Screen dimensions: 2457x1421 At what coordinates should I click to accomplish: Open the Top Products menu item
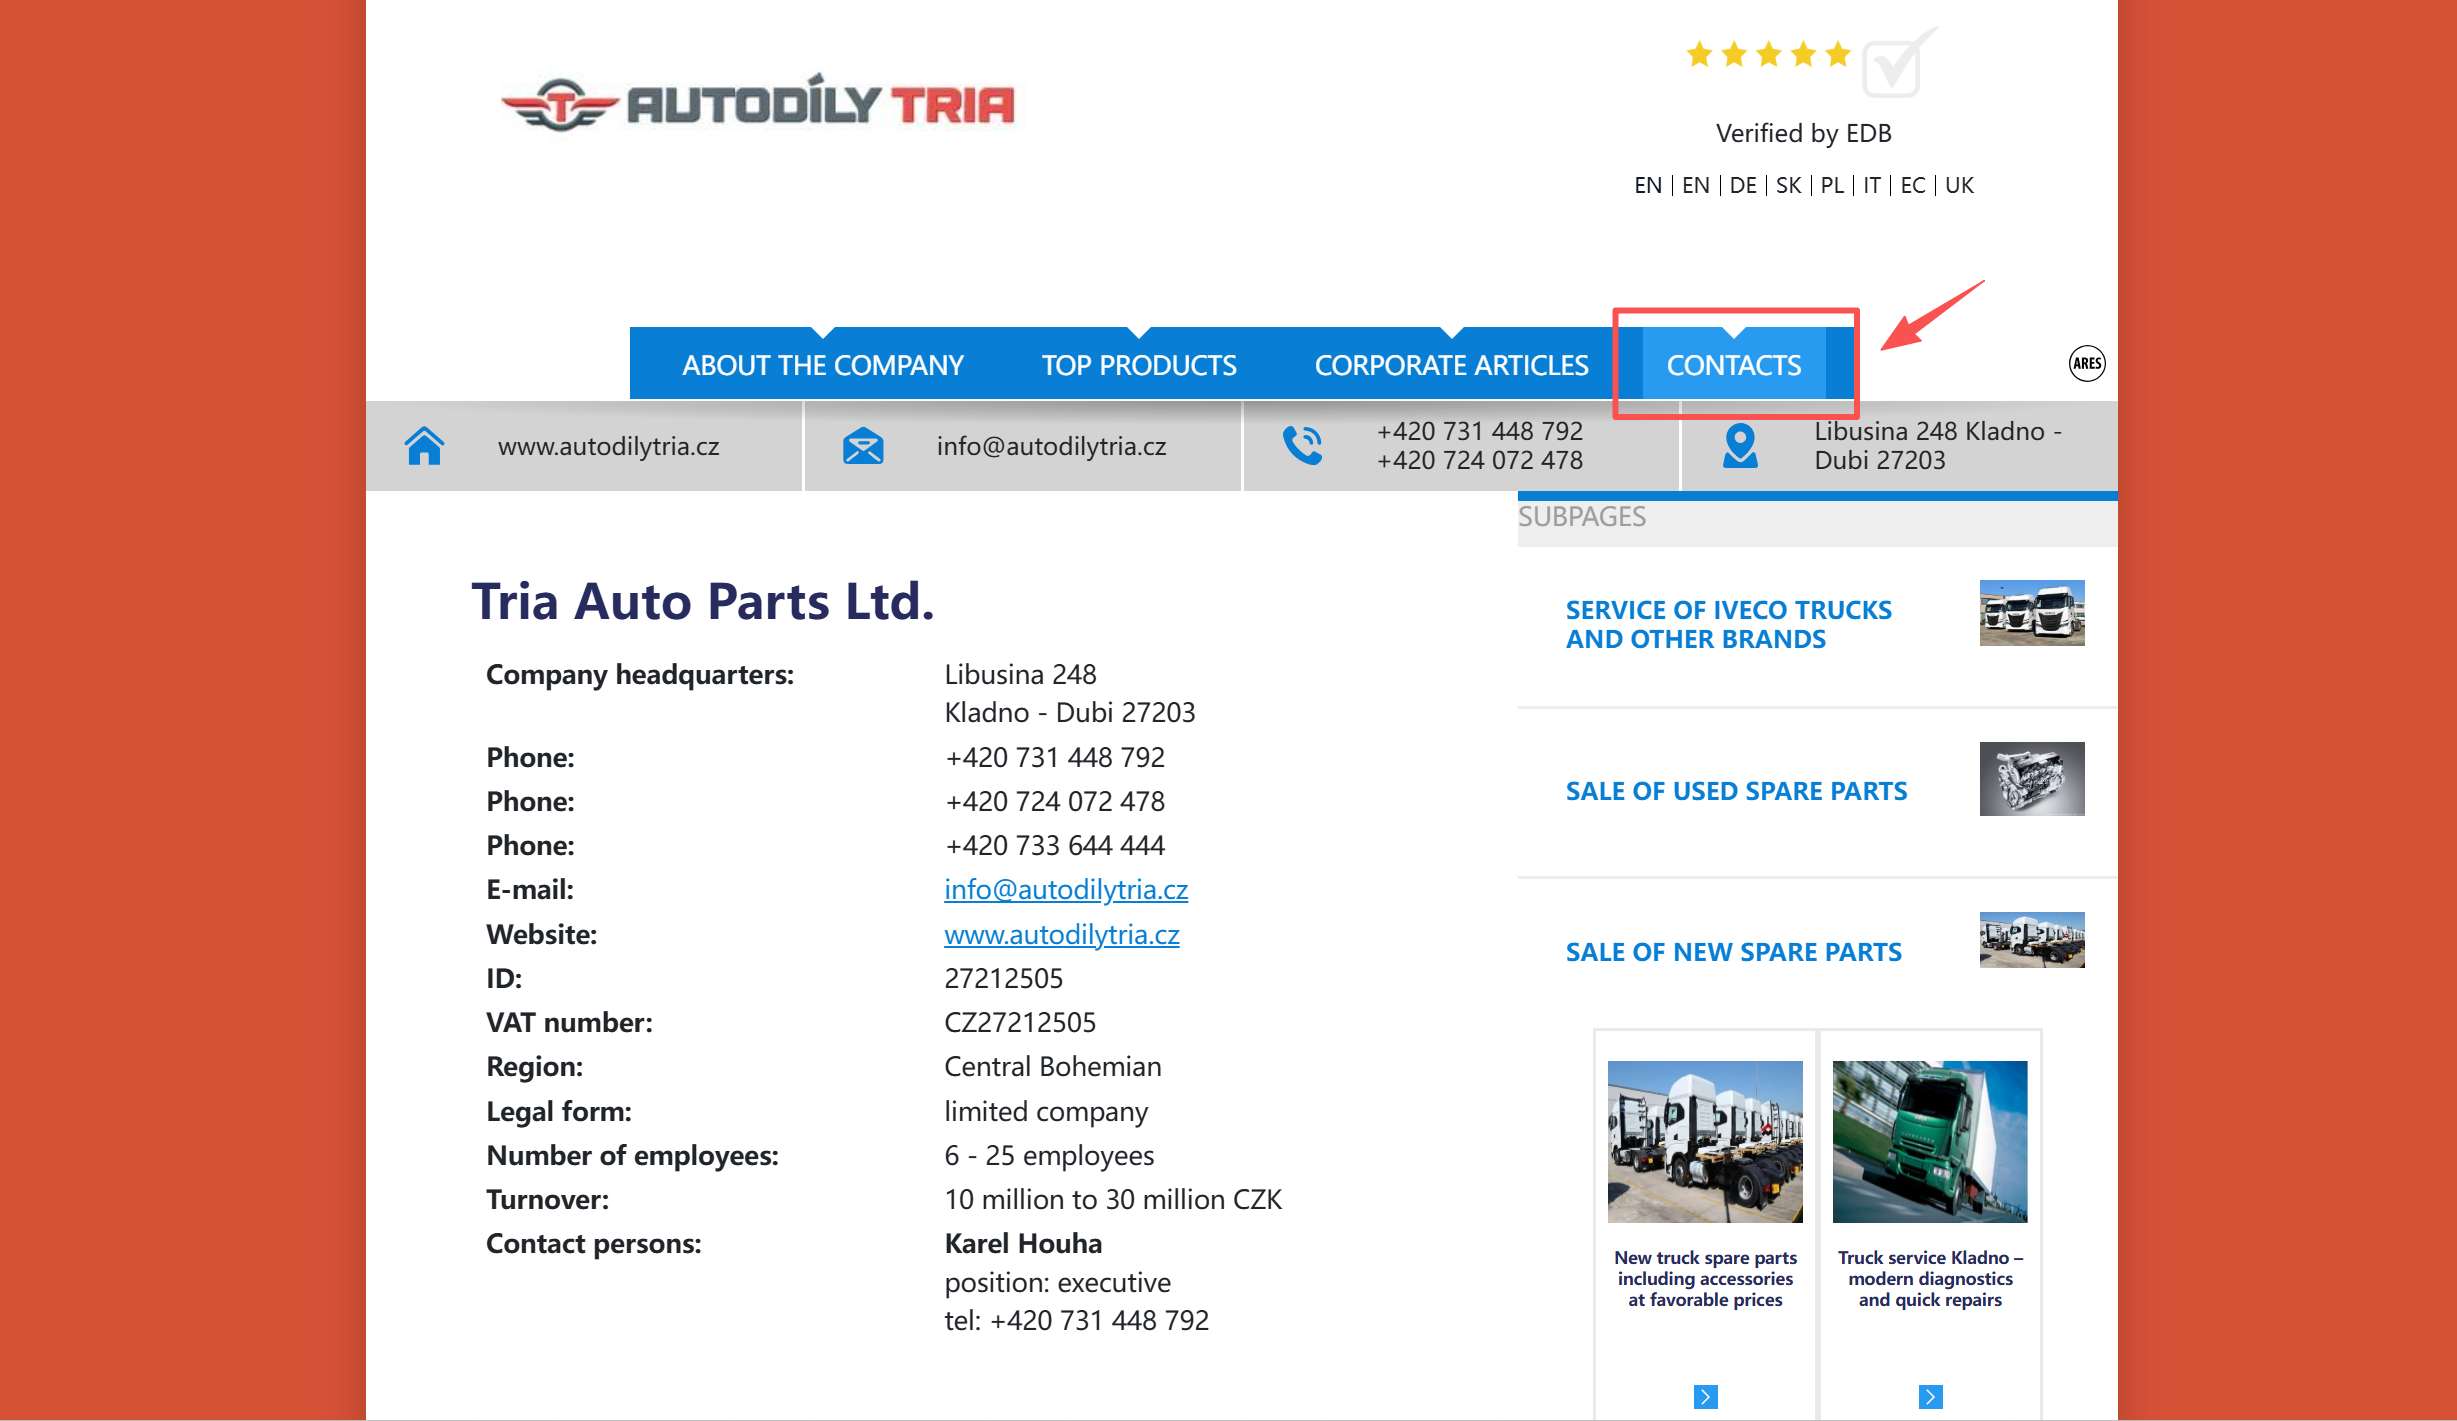click(1139, 365)
